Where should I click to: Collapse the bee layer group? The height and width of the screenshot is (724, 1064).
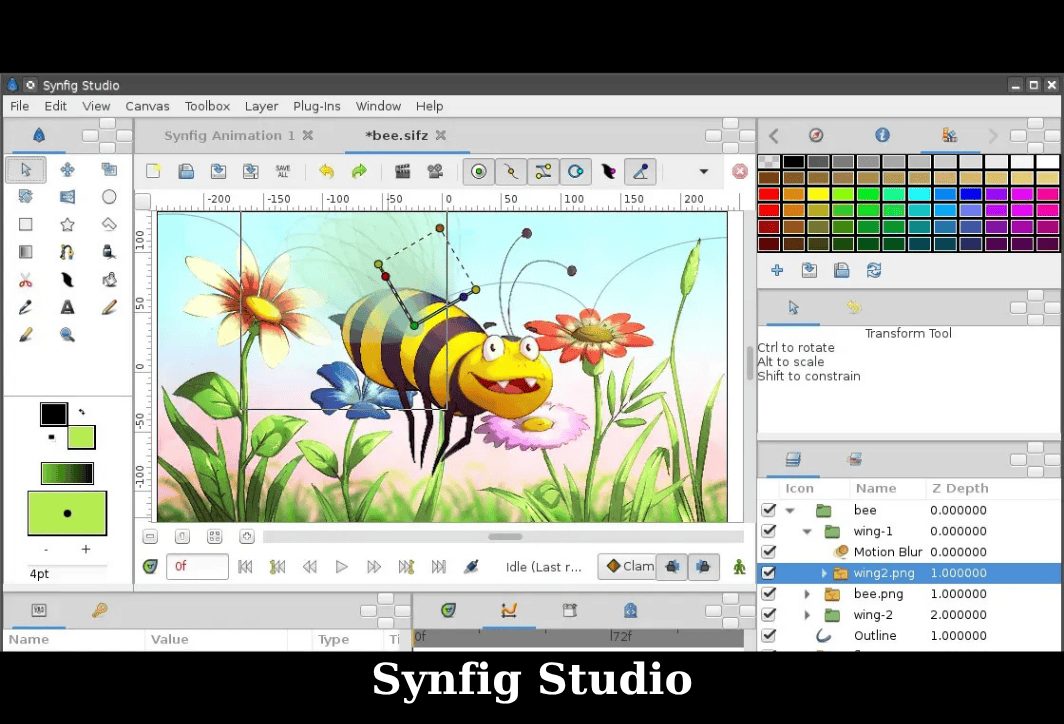(x=790, y=510)
